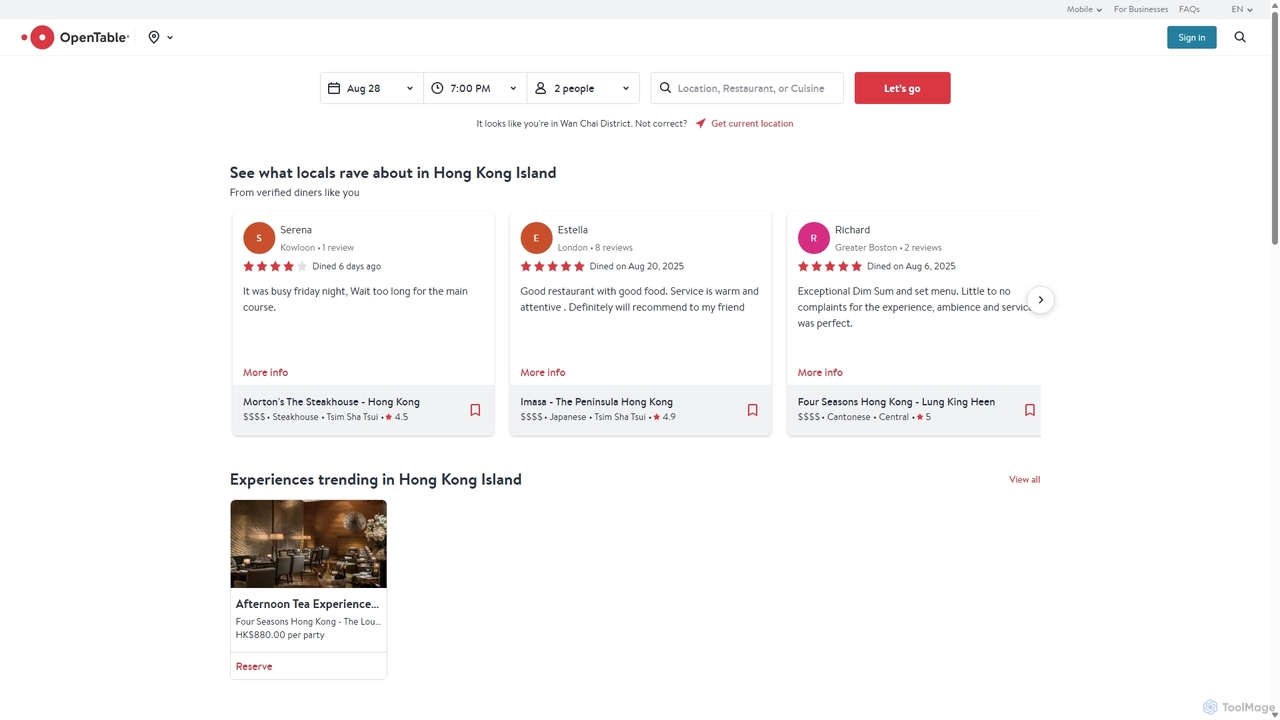
Task: Open Four Seasons Hong Kong - Lung King Heen
Action: 896,402
